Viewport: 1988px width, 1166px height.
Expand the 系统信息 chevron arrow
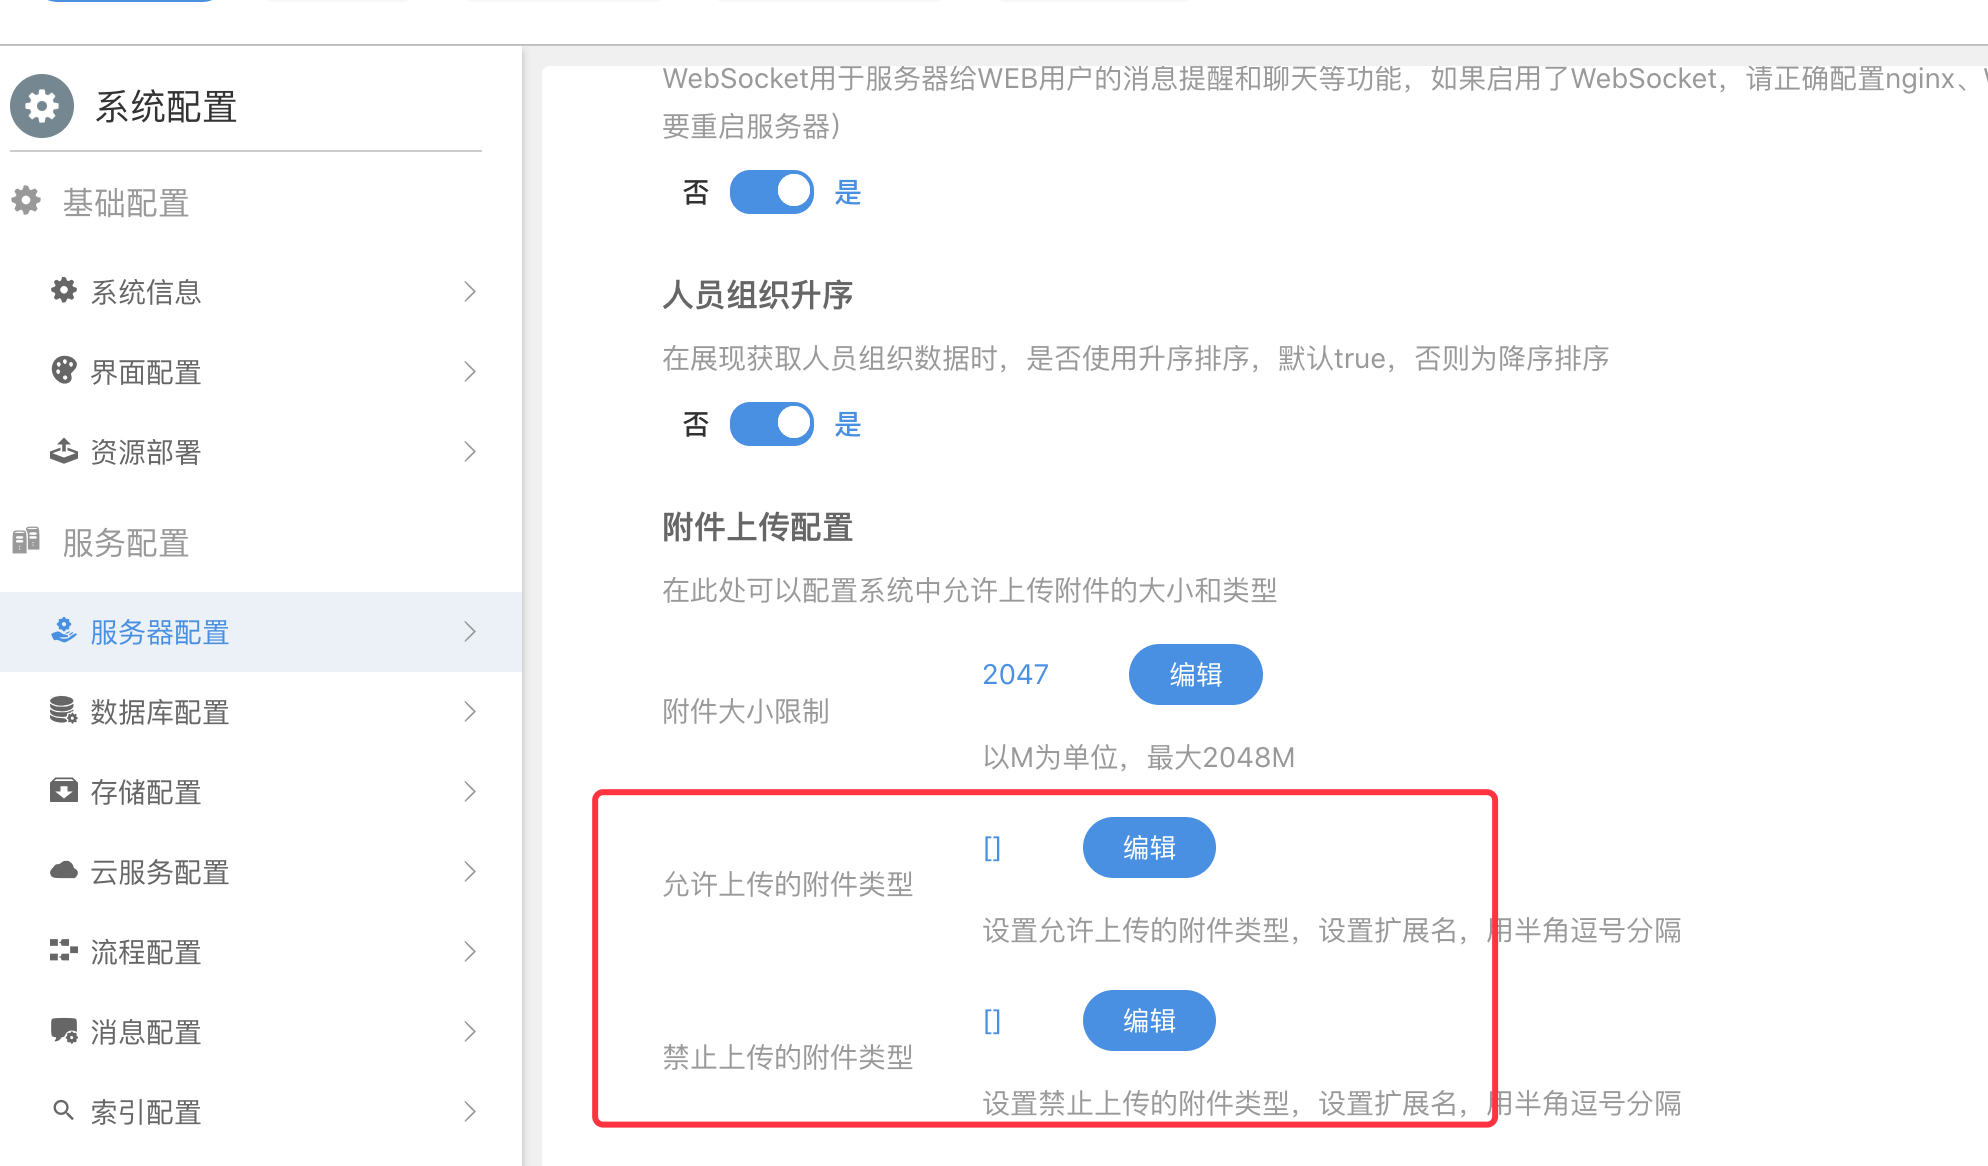pos(470,291)
